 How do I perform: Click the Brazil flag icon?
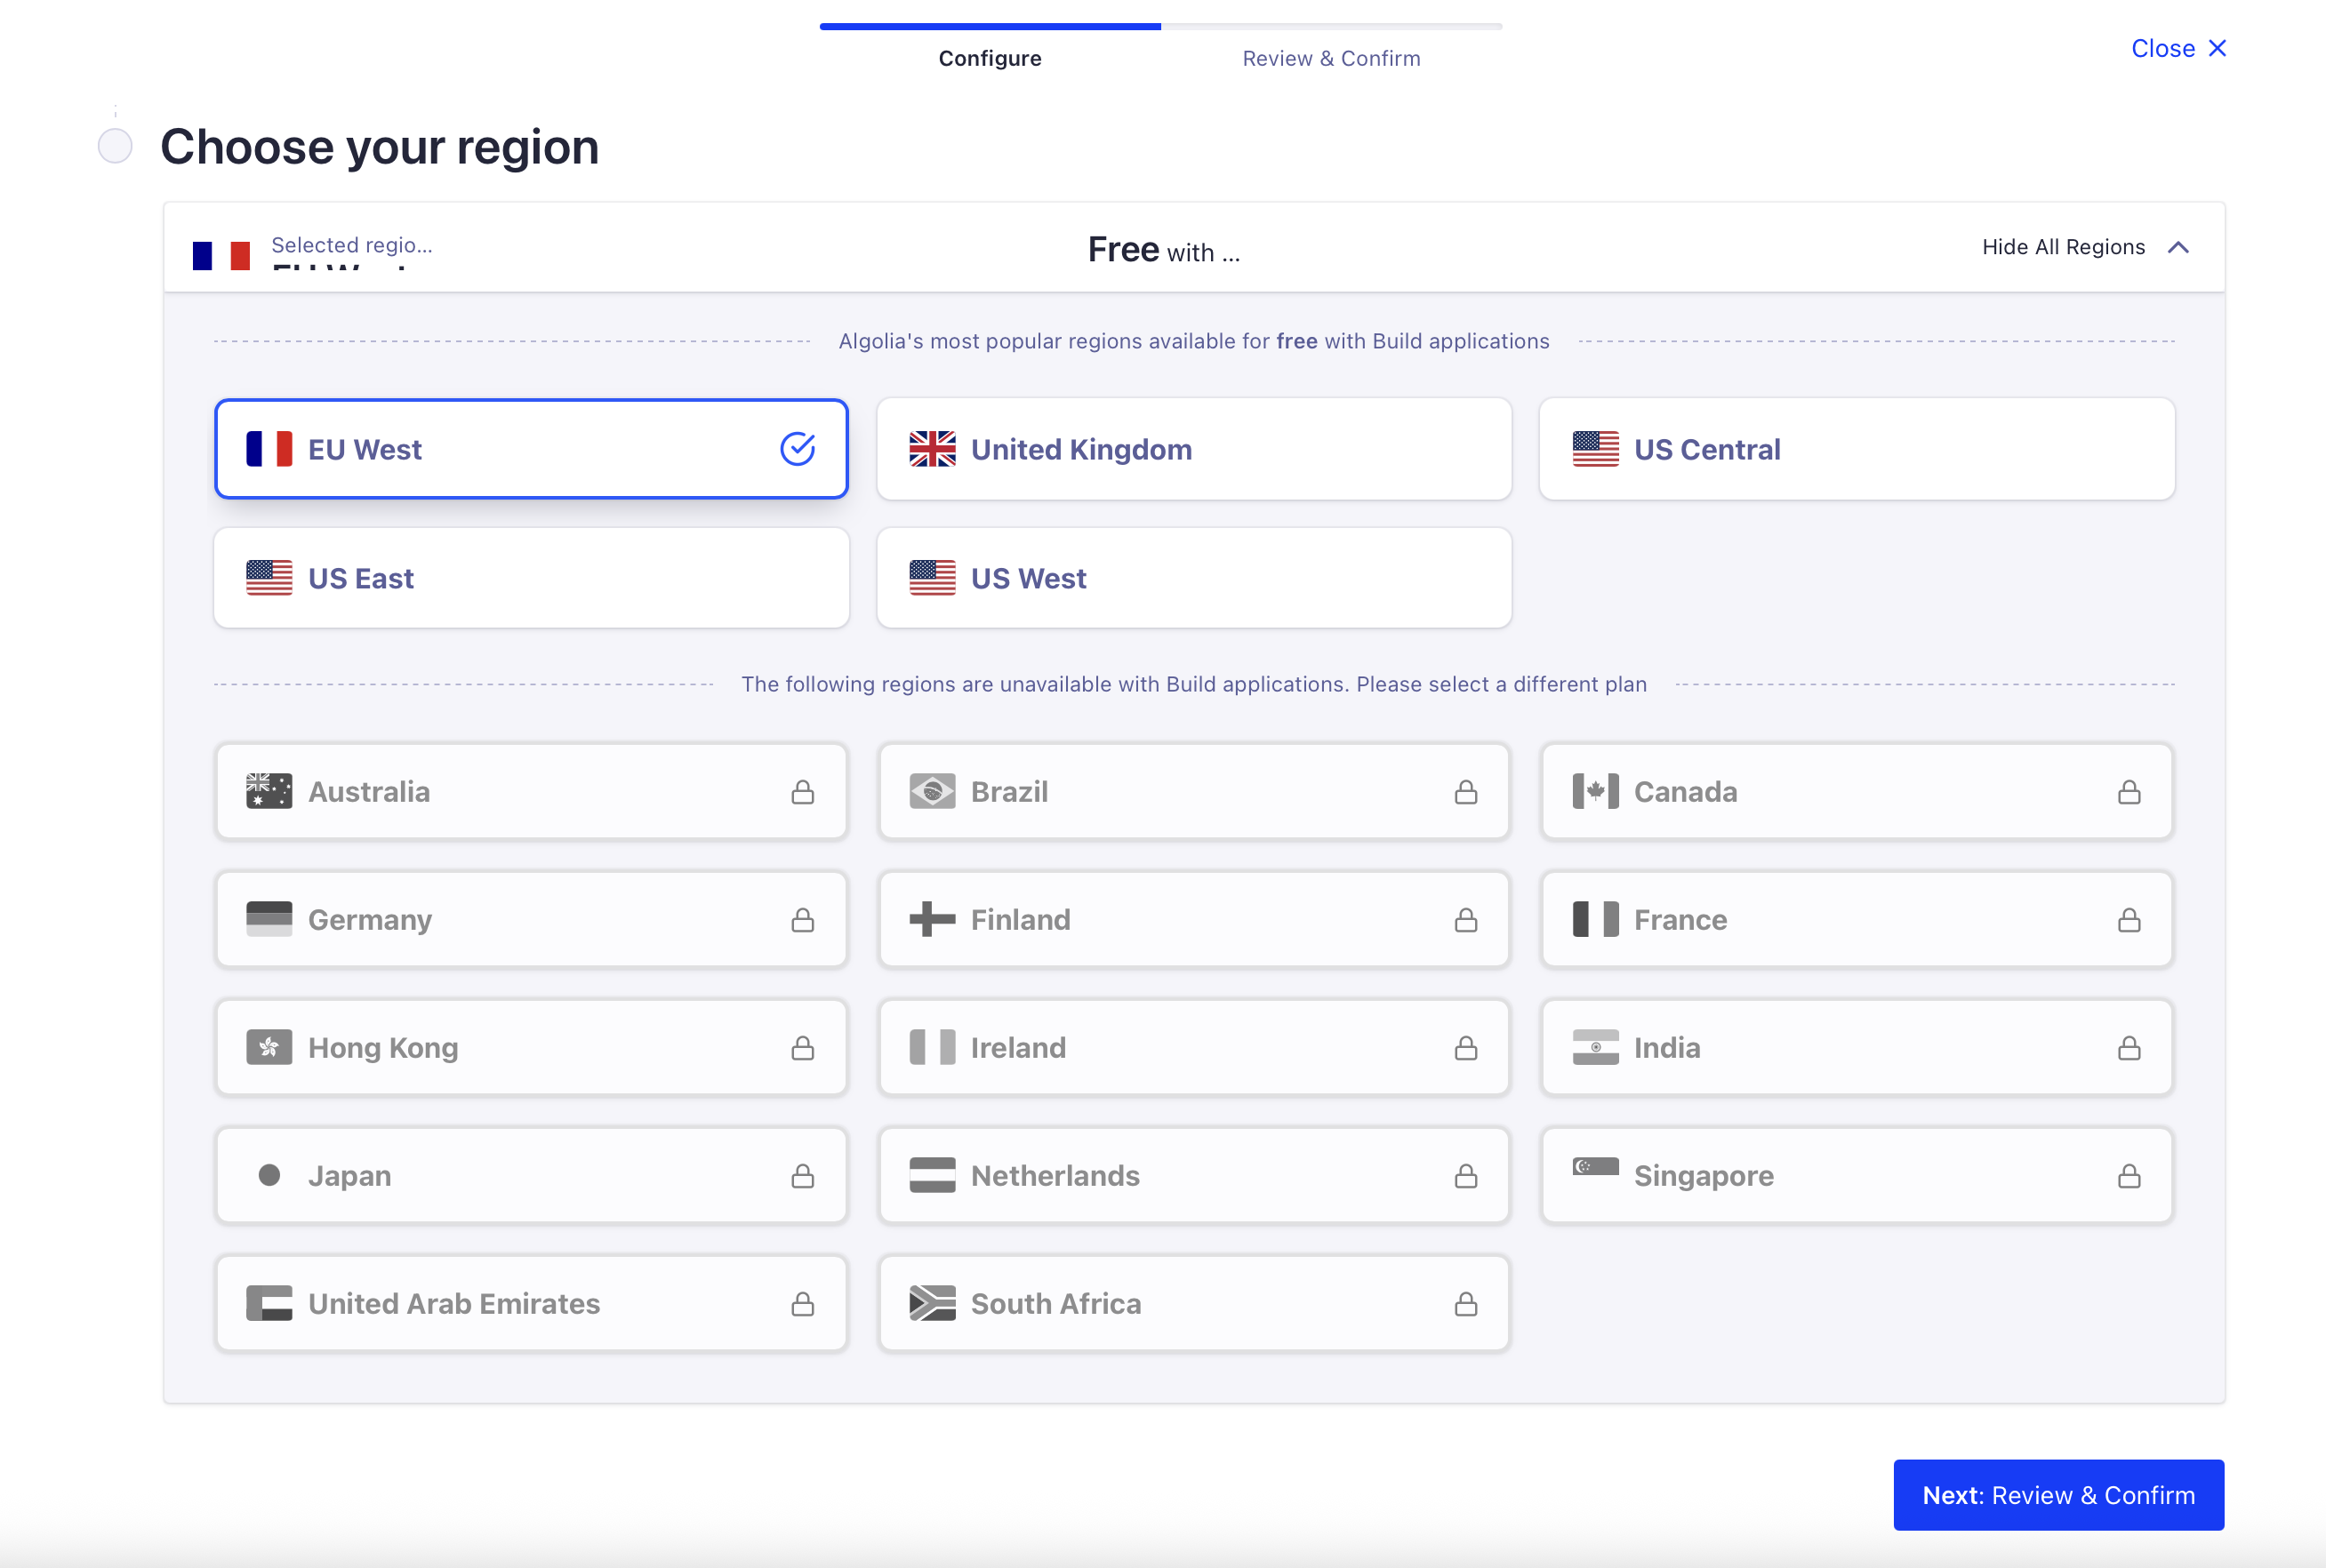[x=932, y=792]
